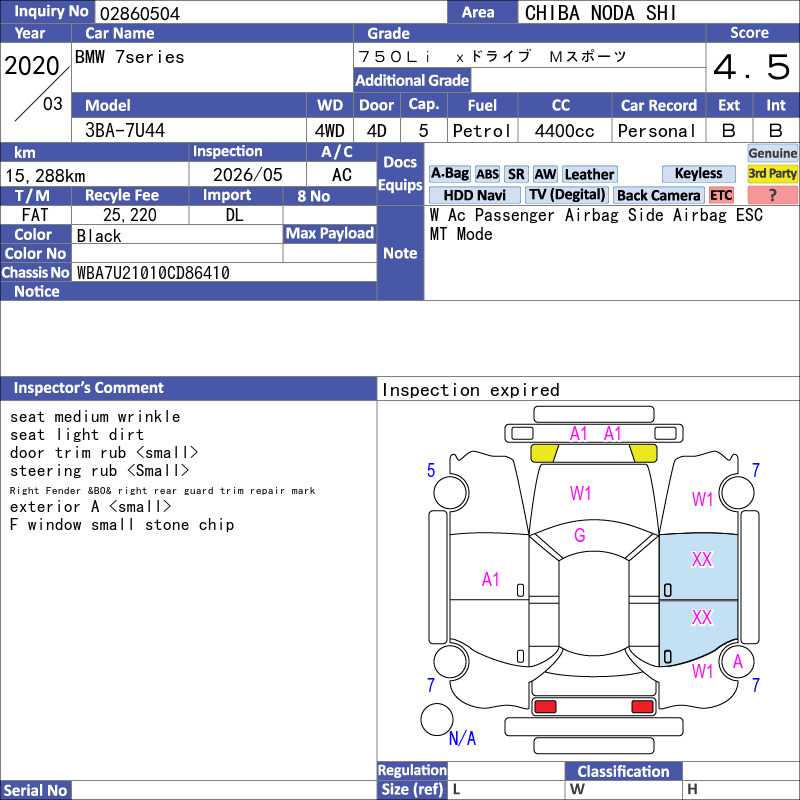Click the recycle fee 25,220
This screenshot has height=800, width=800.
(x=130, y=215)
